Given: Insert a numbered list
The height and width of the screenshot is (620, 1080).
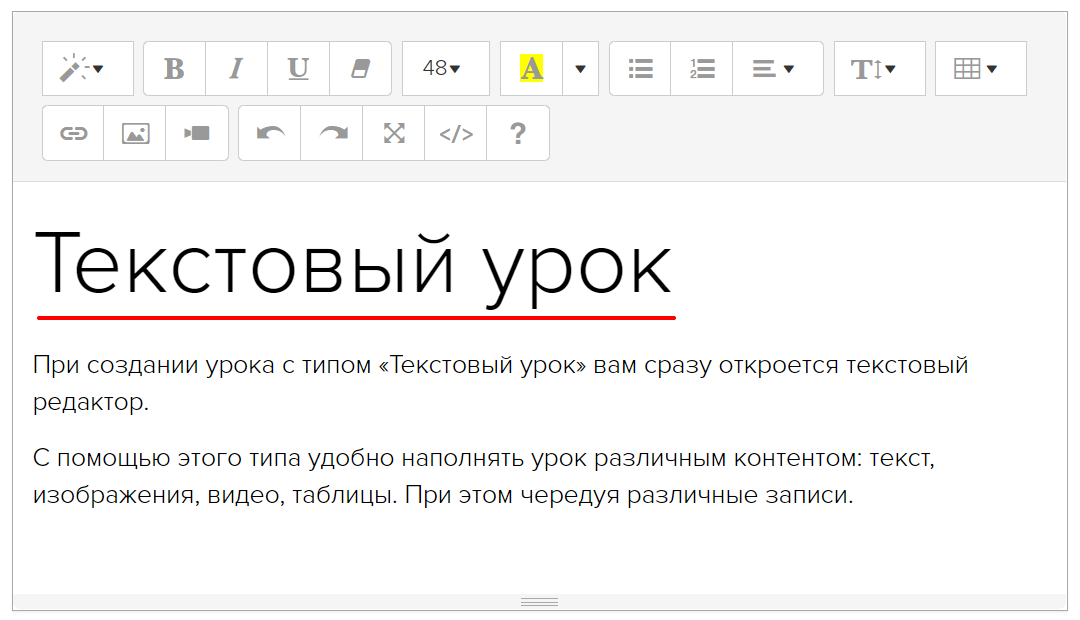Looking at the screenshot, I should point(702,69).
